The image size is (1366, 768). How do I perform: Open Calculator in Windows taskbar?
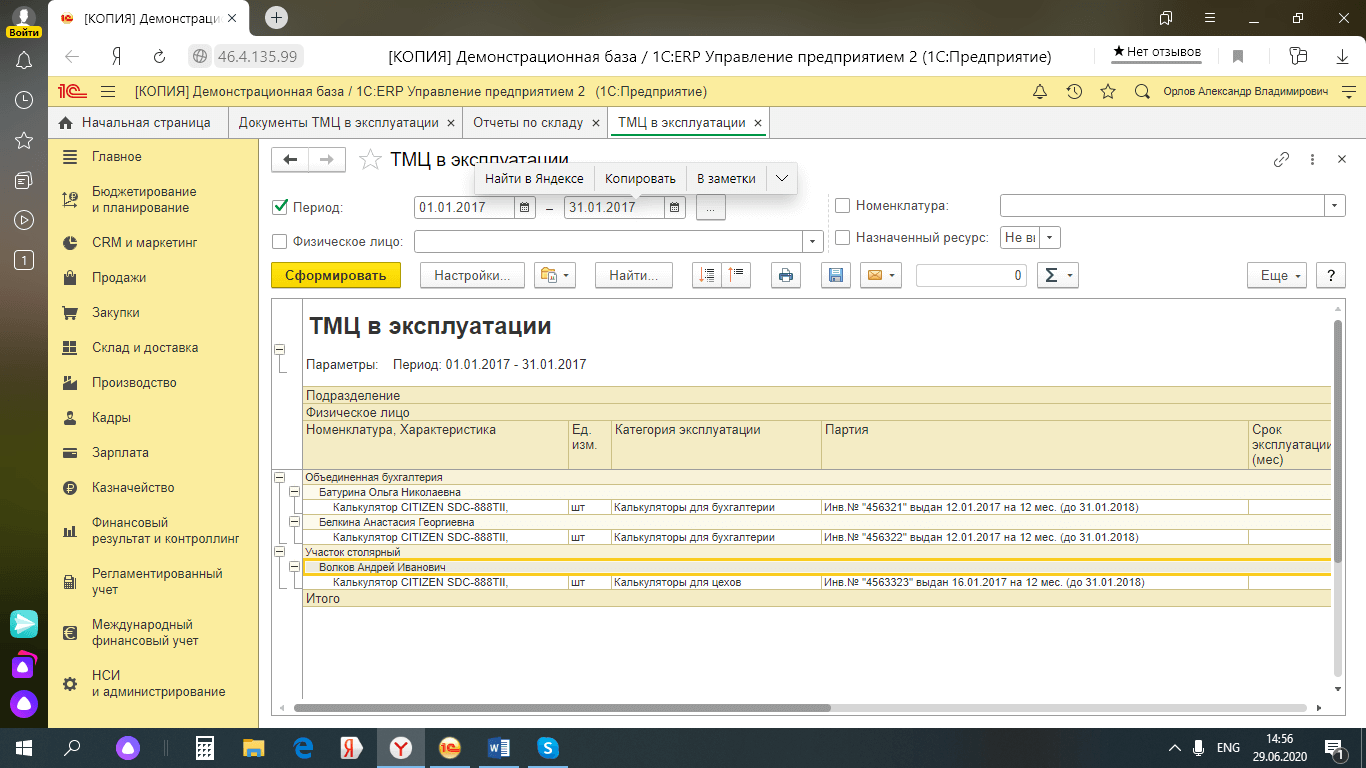205,747
